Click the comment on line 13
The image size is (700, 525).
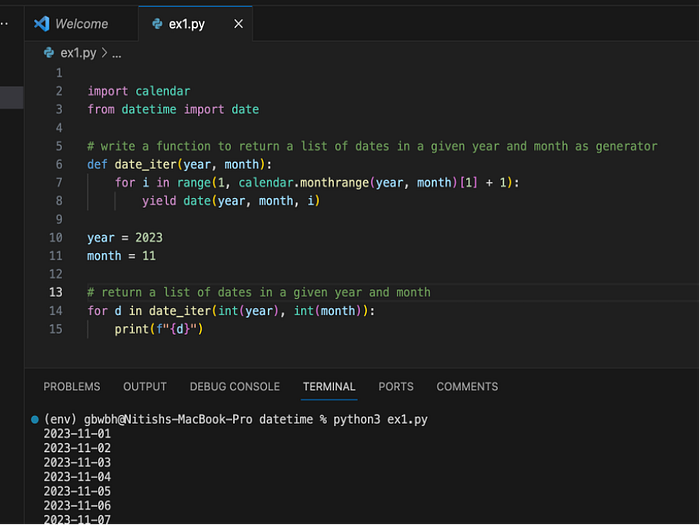[259, 292]
